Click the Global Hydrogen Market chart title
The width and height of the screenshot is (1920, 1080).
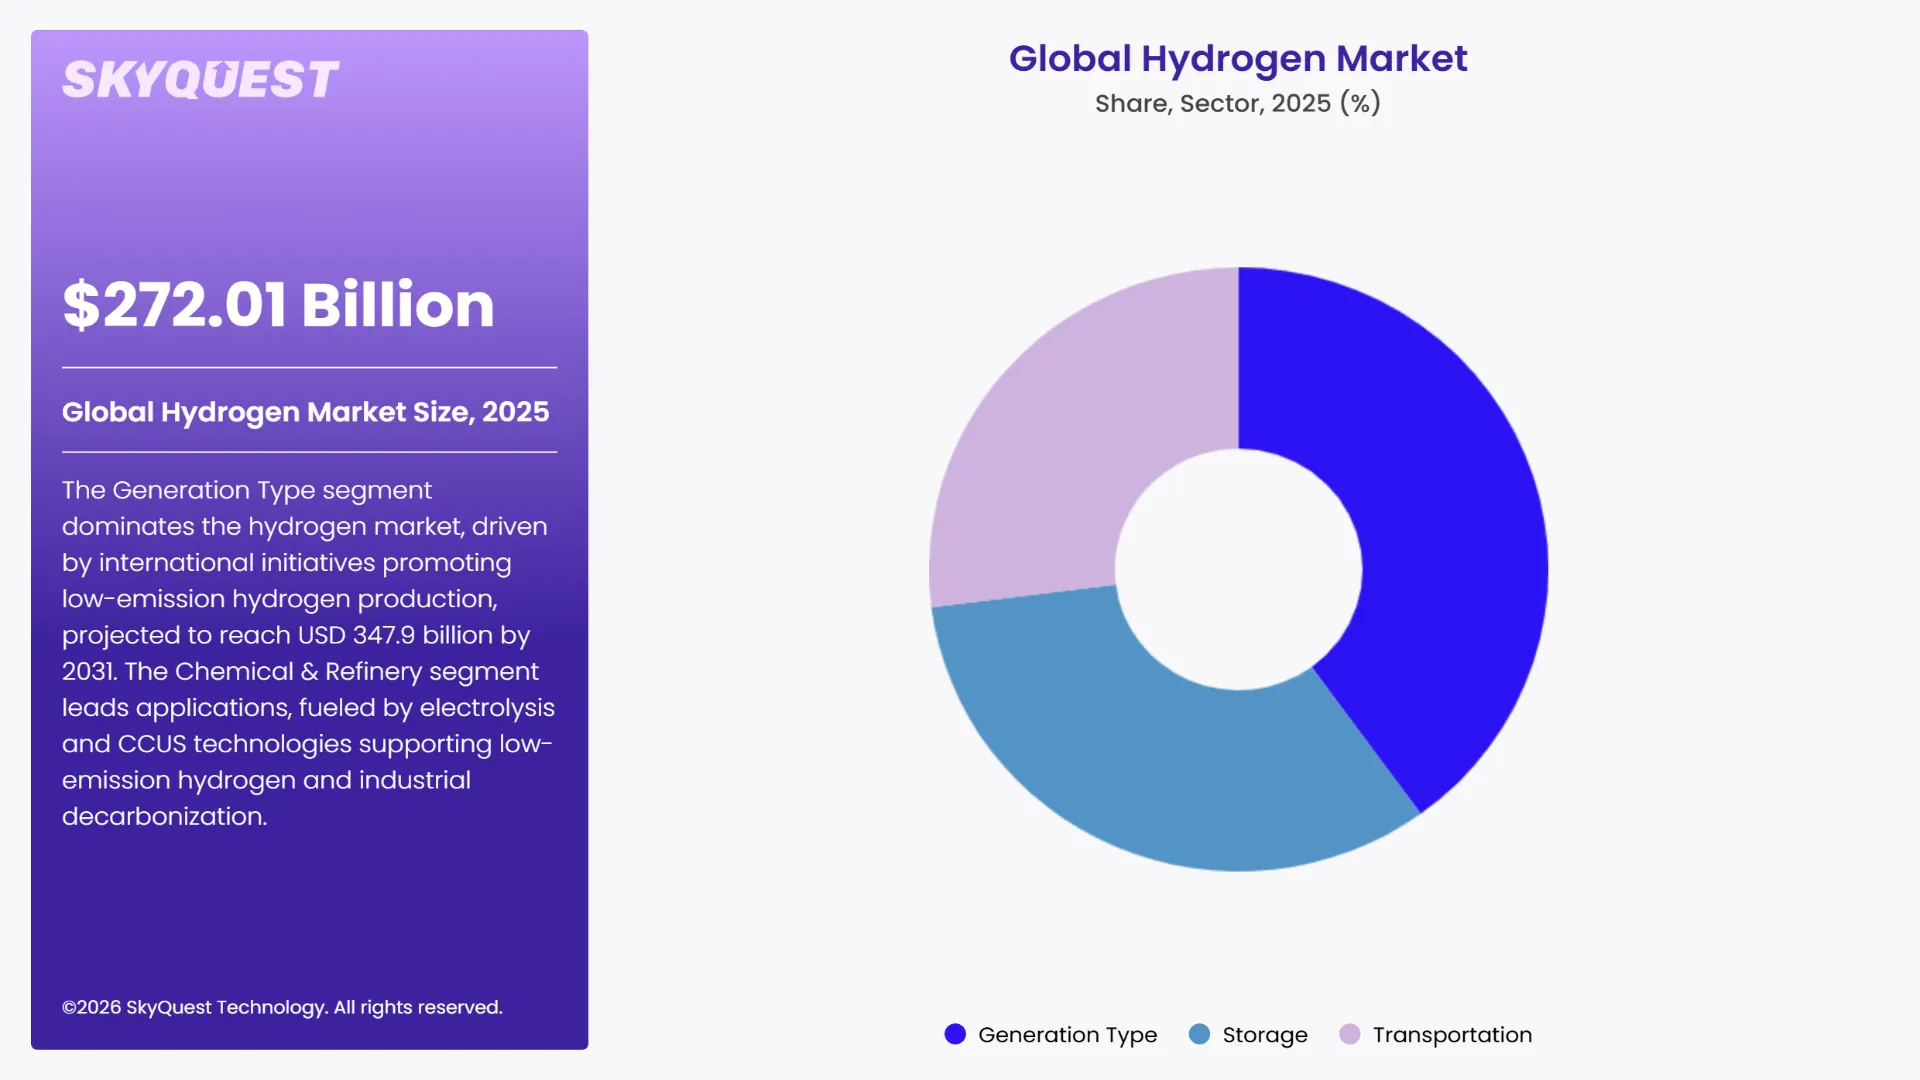pyautogui.click(x=1238, y=59)
